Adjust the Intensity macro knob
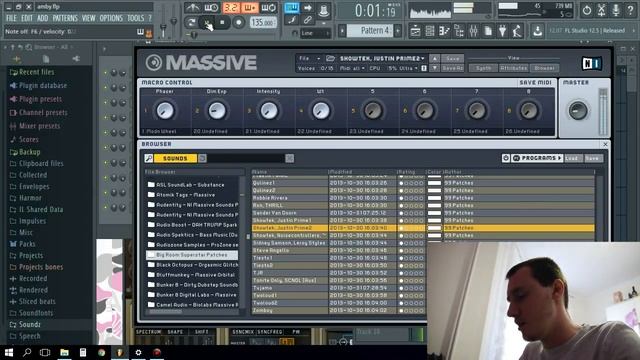This screenshot has height=360, width=640. pos(269,111)
